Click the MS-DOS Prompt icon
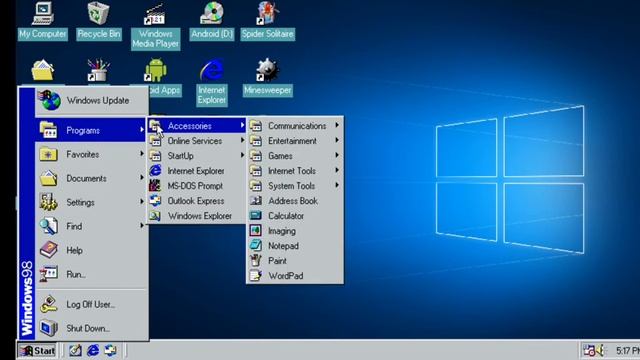Screen dimensions: 640x360 155,186
